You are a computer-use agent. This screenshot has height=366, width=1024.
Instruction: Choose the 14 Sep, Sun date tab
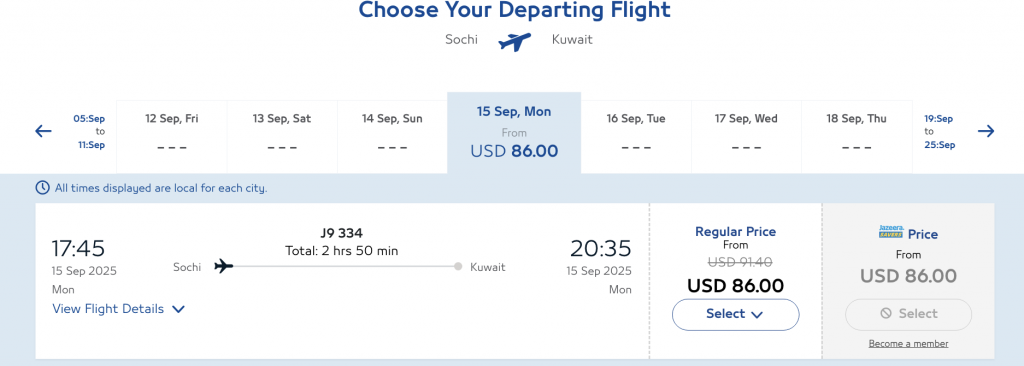(392, 137)
